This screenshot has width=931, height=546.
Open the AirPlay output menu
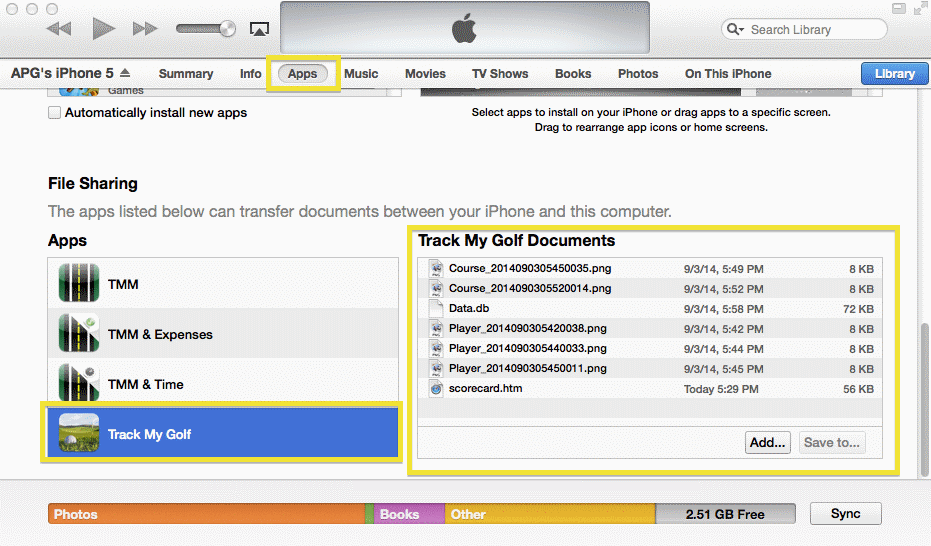pyautogui.click(x=259, y=28)
